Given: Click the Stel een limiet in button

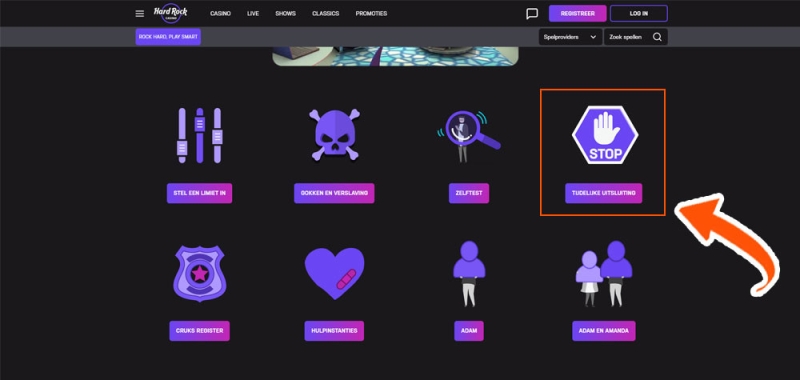Looking at the screenshot, I should click(199, 193).
